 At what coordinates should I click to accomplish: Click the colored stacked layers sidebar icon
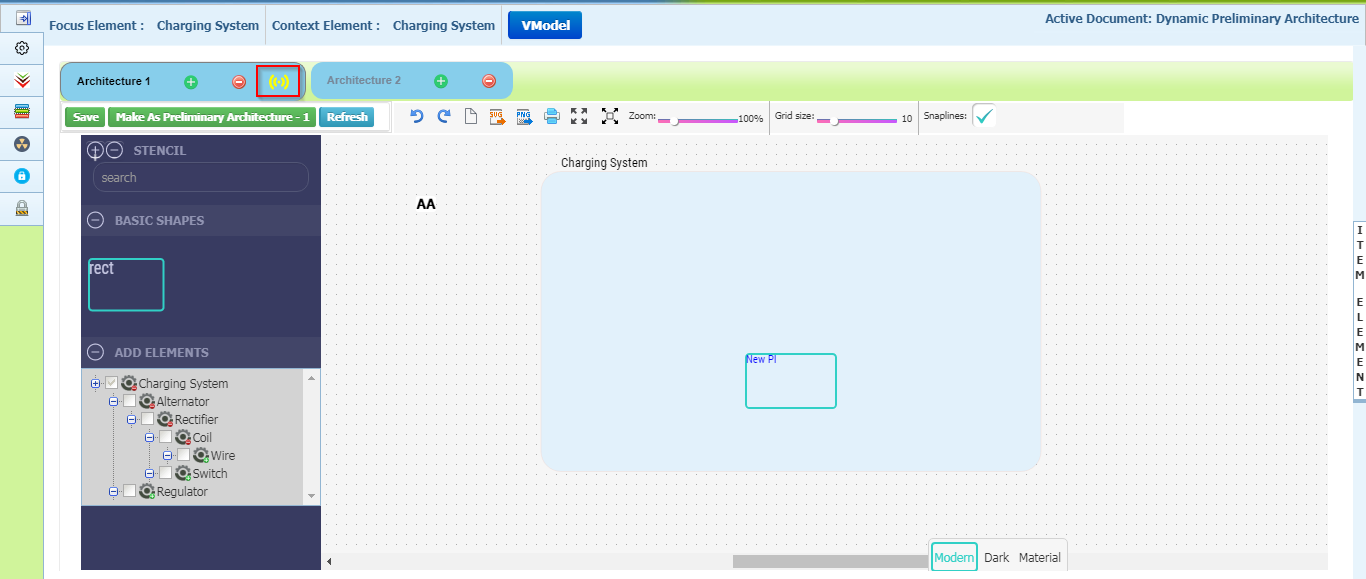22,112
